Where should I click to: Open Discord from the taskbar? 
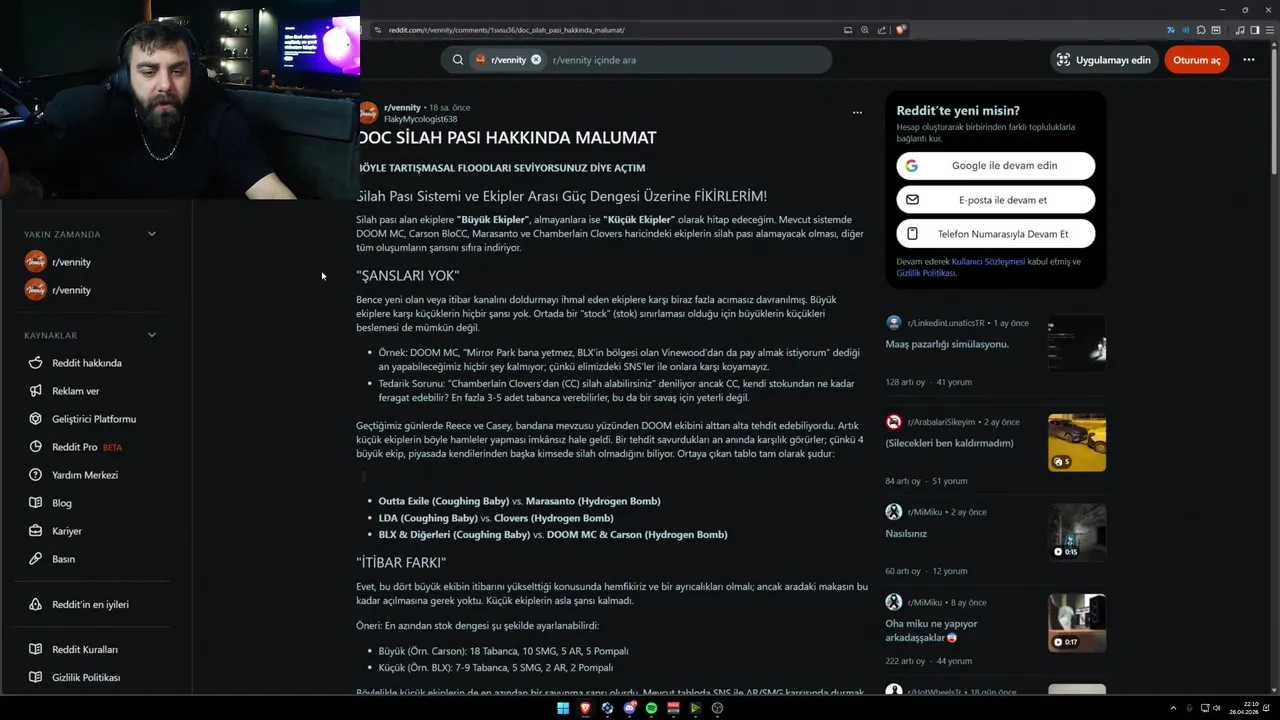629,708
